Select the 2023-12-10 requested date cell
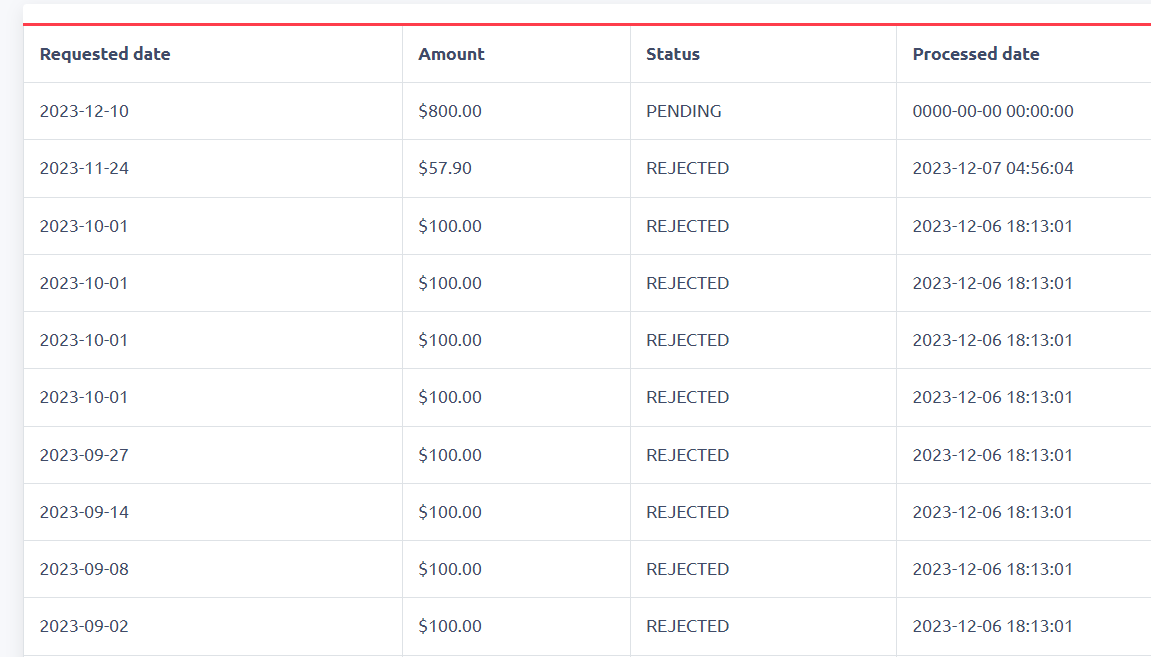This screenshot has height=657, width=1151. (x=84, y=111)
